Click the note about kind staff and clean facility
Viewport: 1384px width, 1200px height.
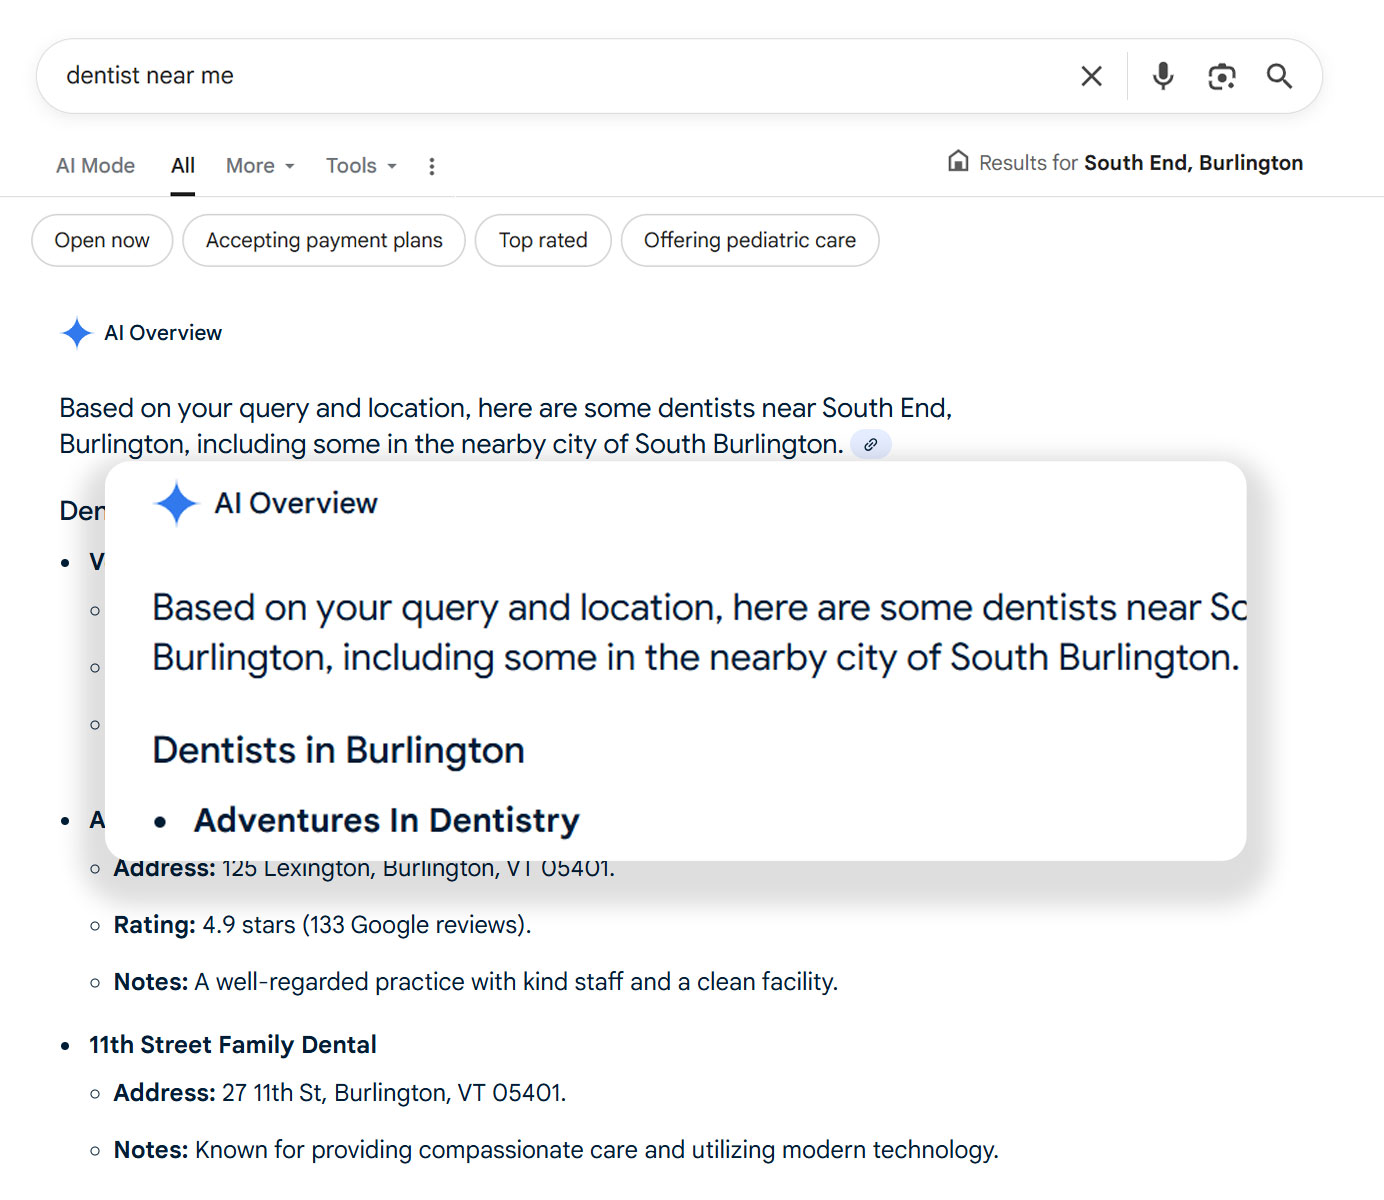point(476,982)
